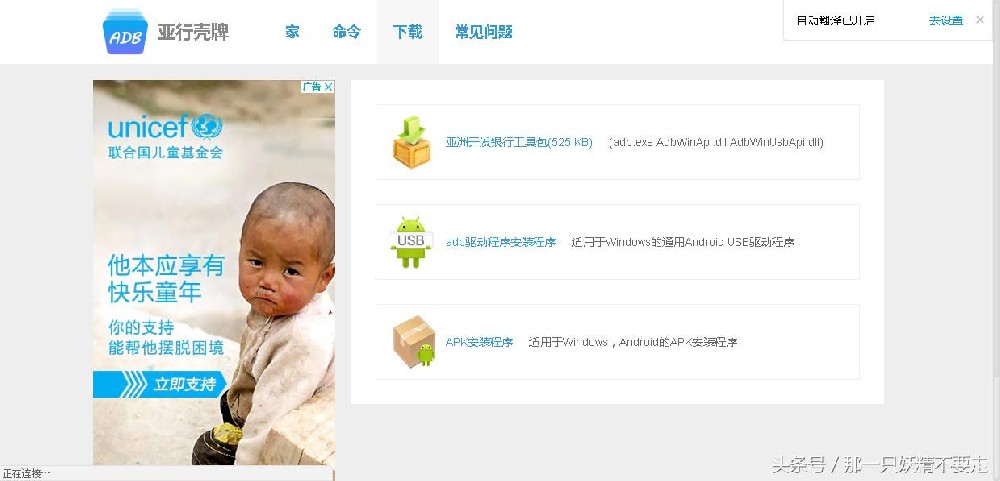Open the 家 home menu item
This screenshot has height=481, width=1000.
(292, 32)
